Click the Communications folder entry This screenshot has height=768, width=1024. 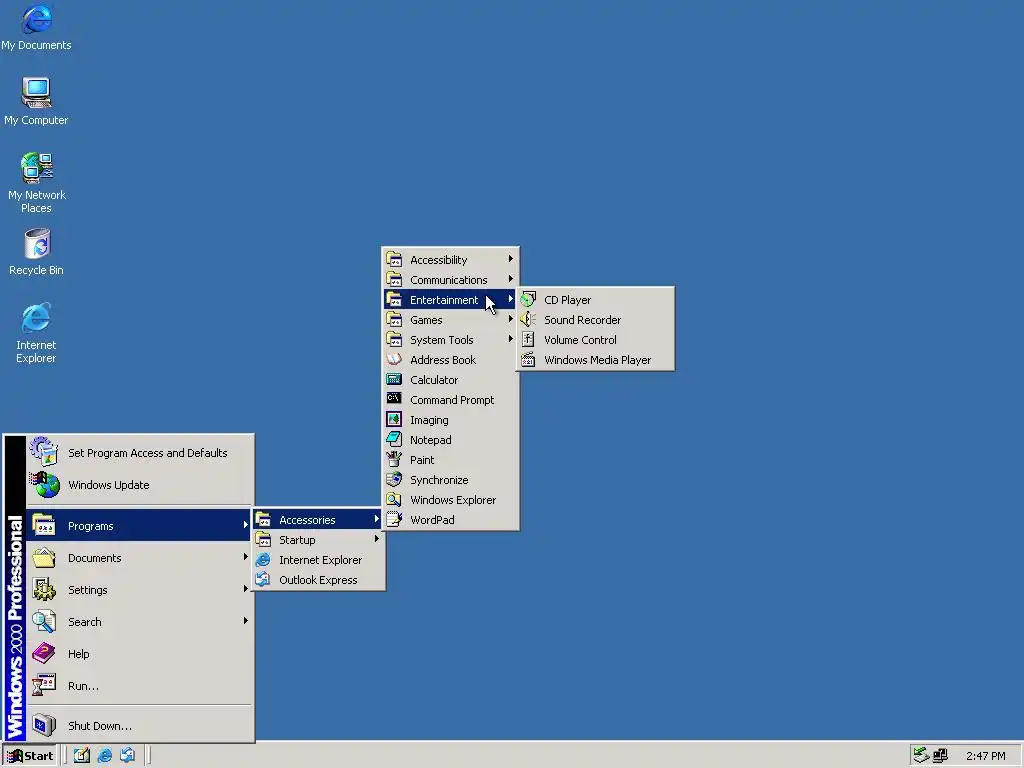coord(451,280)
